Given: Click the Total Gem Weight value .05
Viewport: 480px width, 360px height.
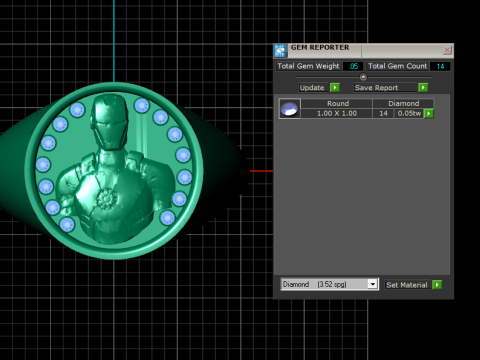Looking at the screenshot, I should click(x=353, y=66).
